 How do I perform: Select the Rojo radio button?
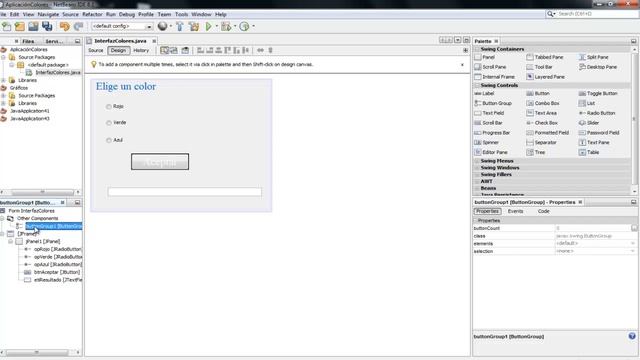tap(114, 107)
